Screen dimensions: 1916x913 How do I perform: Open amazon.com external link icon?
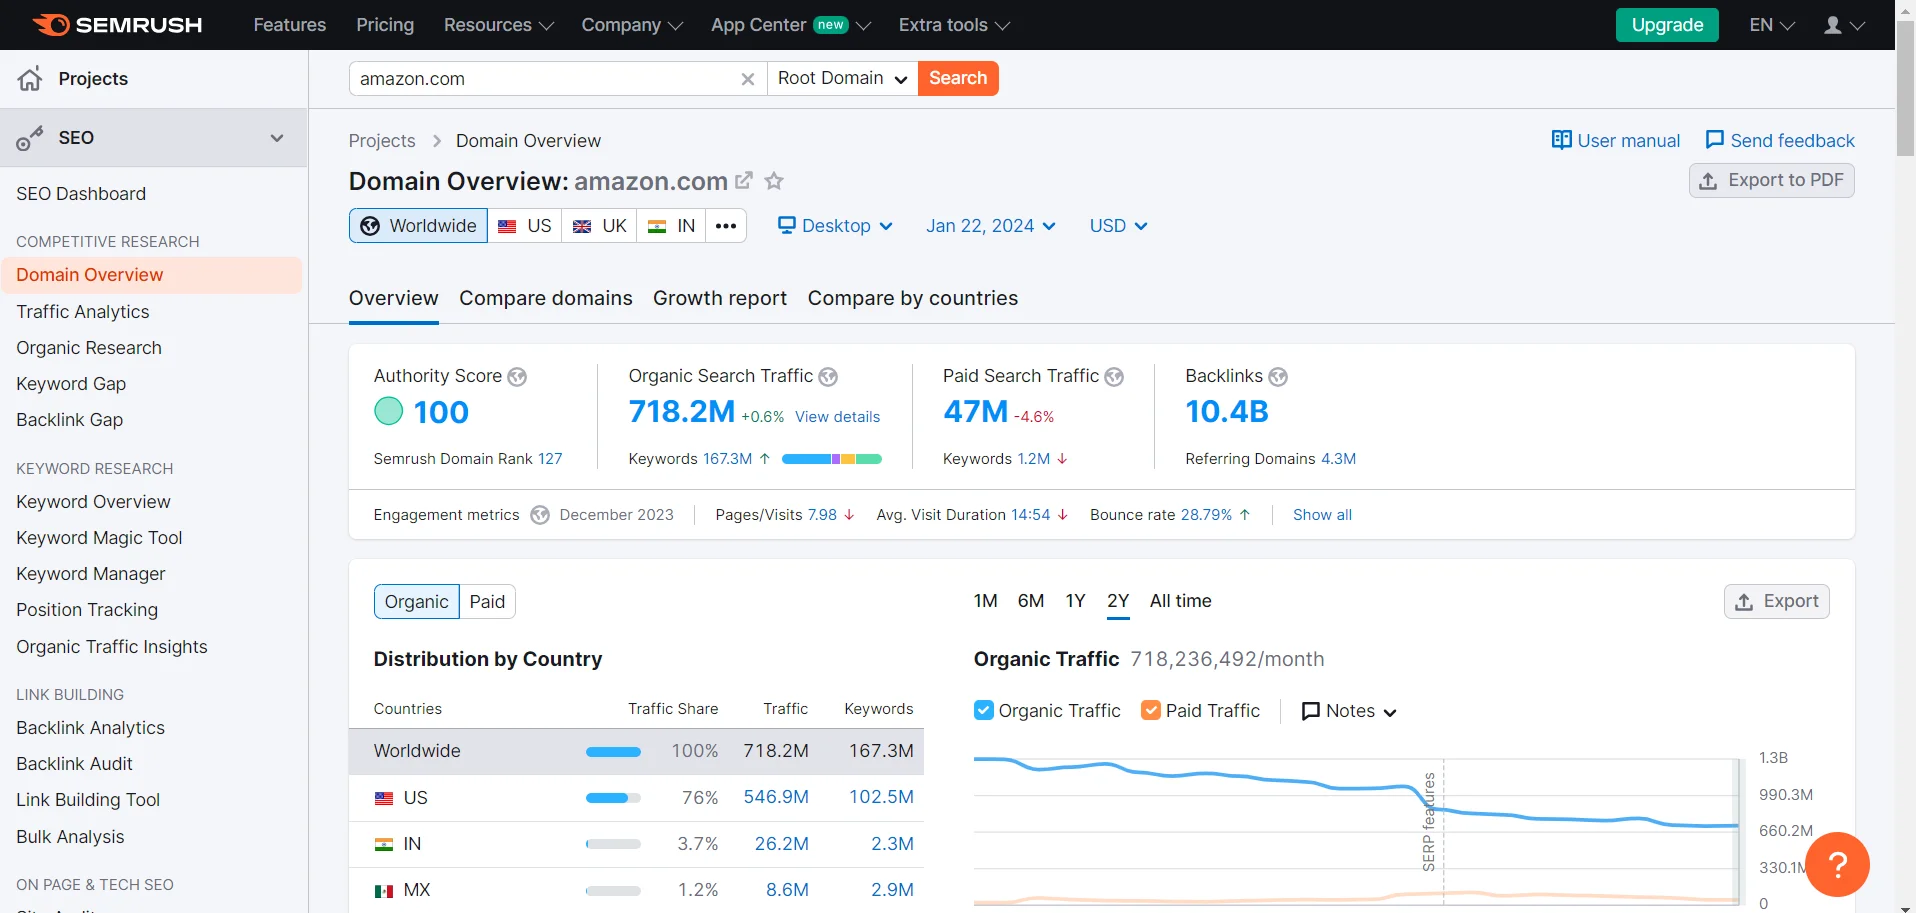(x=744, y=181)
